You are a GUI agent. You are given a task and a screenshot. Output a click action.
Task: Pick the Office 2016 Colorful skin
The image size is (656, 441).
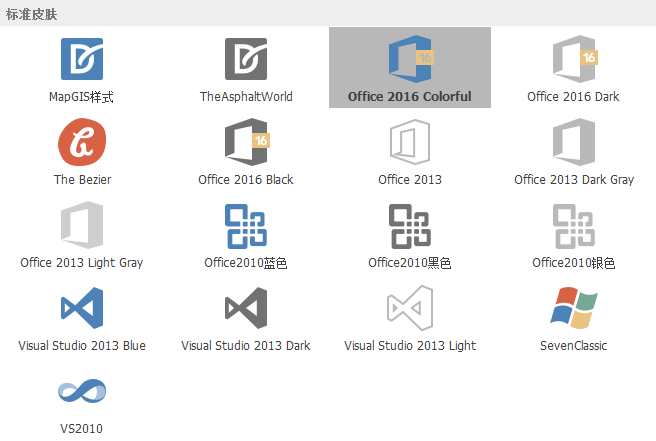click(409, 59)
